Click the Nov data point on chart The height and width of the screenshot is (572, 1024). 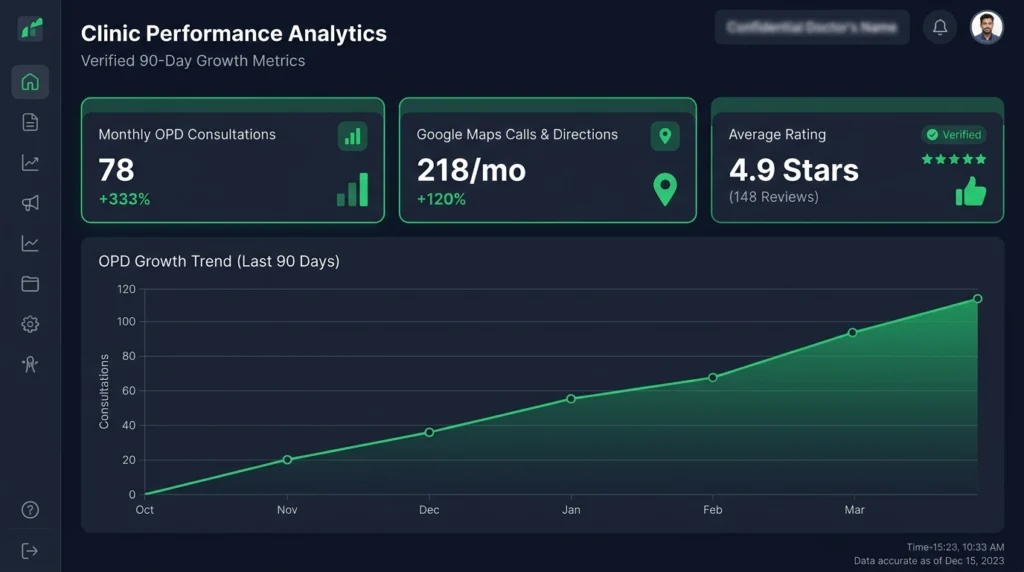(x=287, y=460)
